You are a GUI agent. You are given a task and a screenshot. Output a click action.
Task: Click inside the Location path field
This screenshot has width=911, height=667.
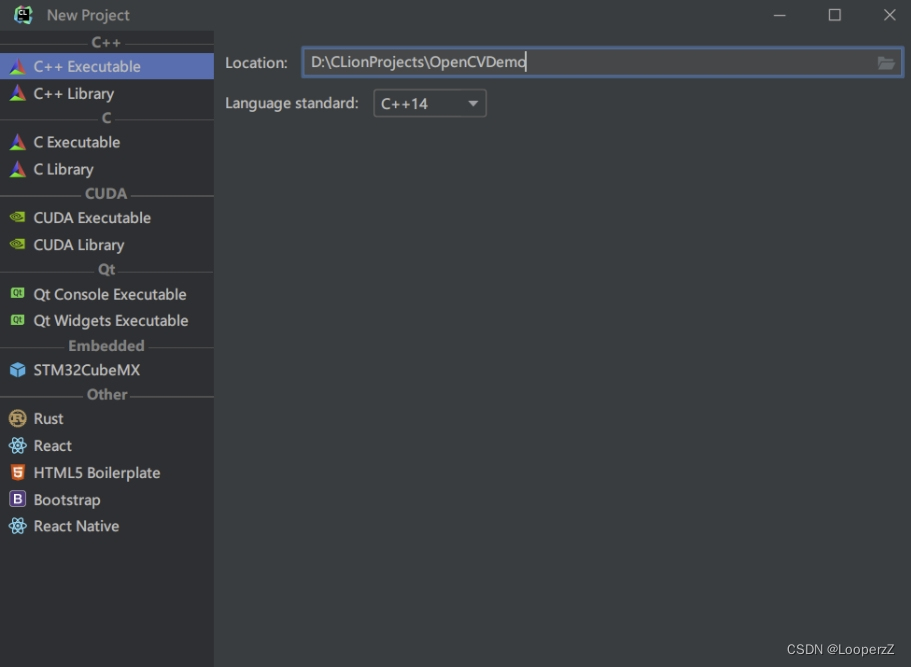click(602, 62)
